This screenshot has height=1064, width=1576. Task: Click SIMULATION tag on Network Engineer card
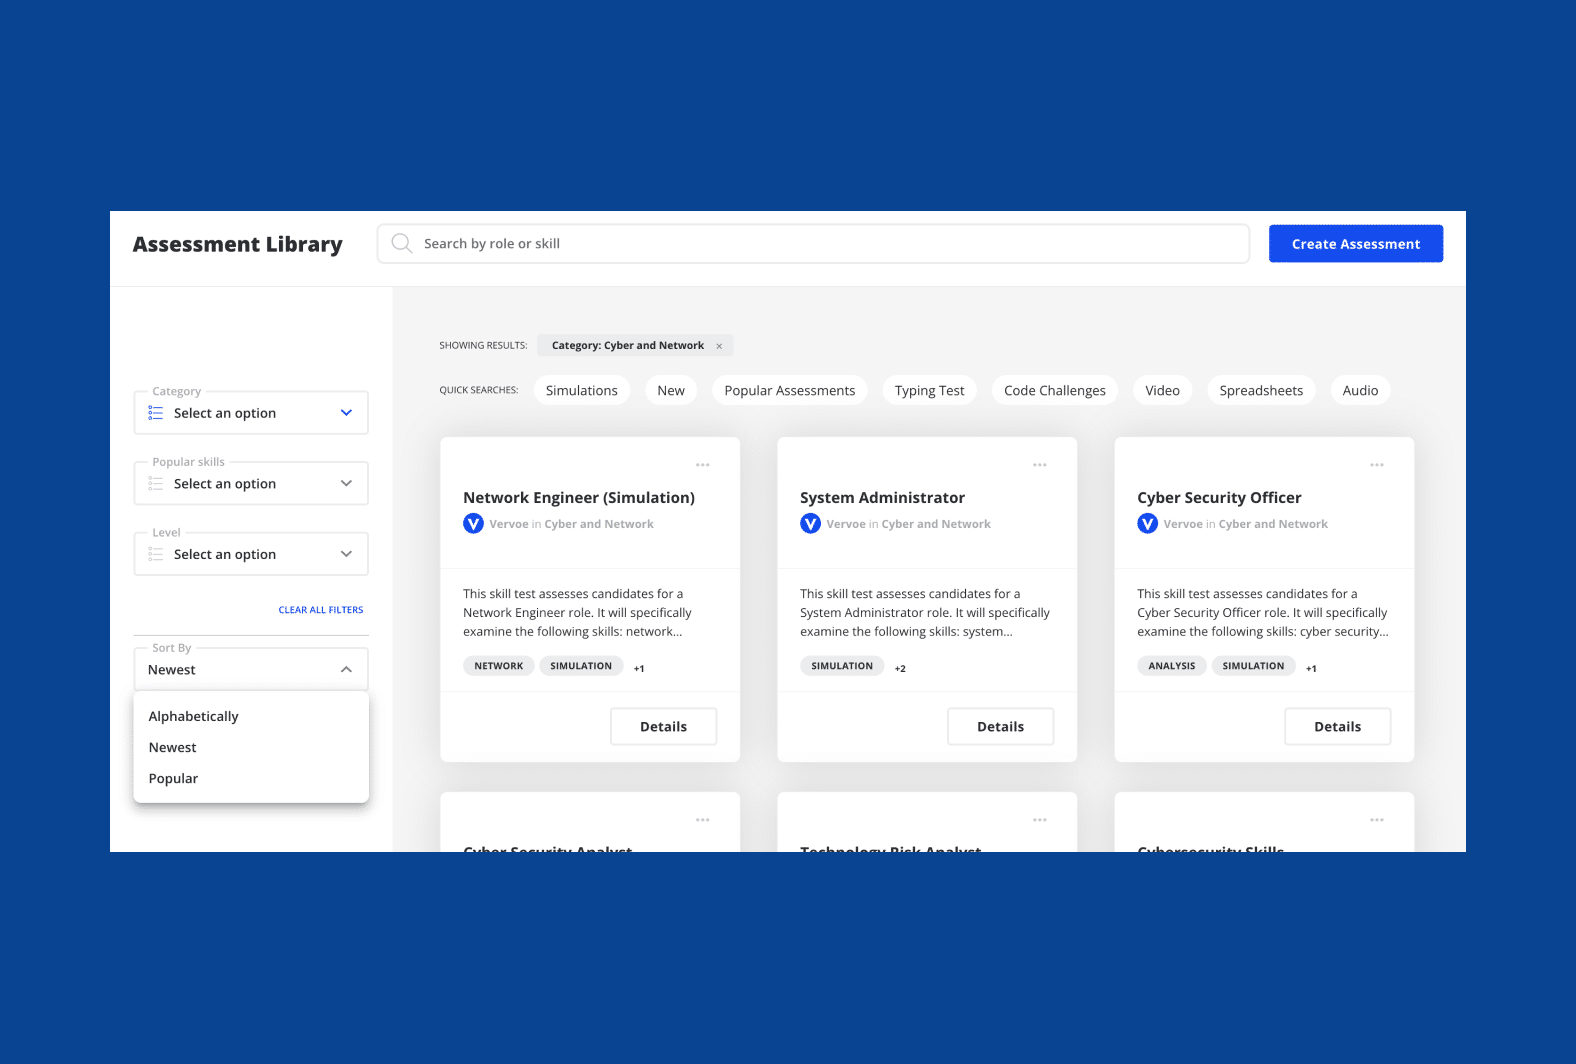click(x=581, y=666)
